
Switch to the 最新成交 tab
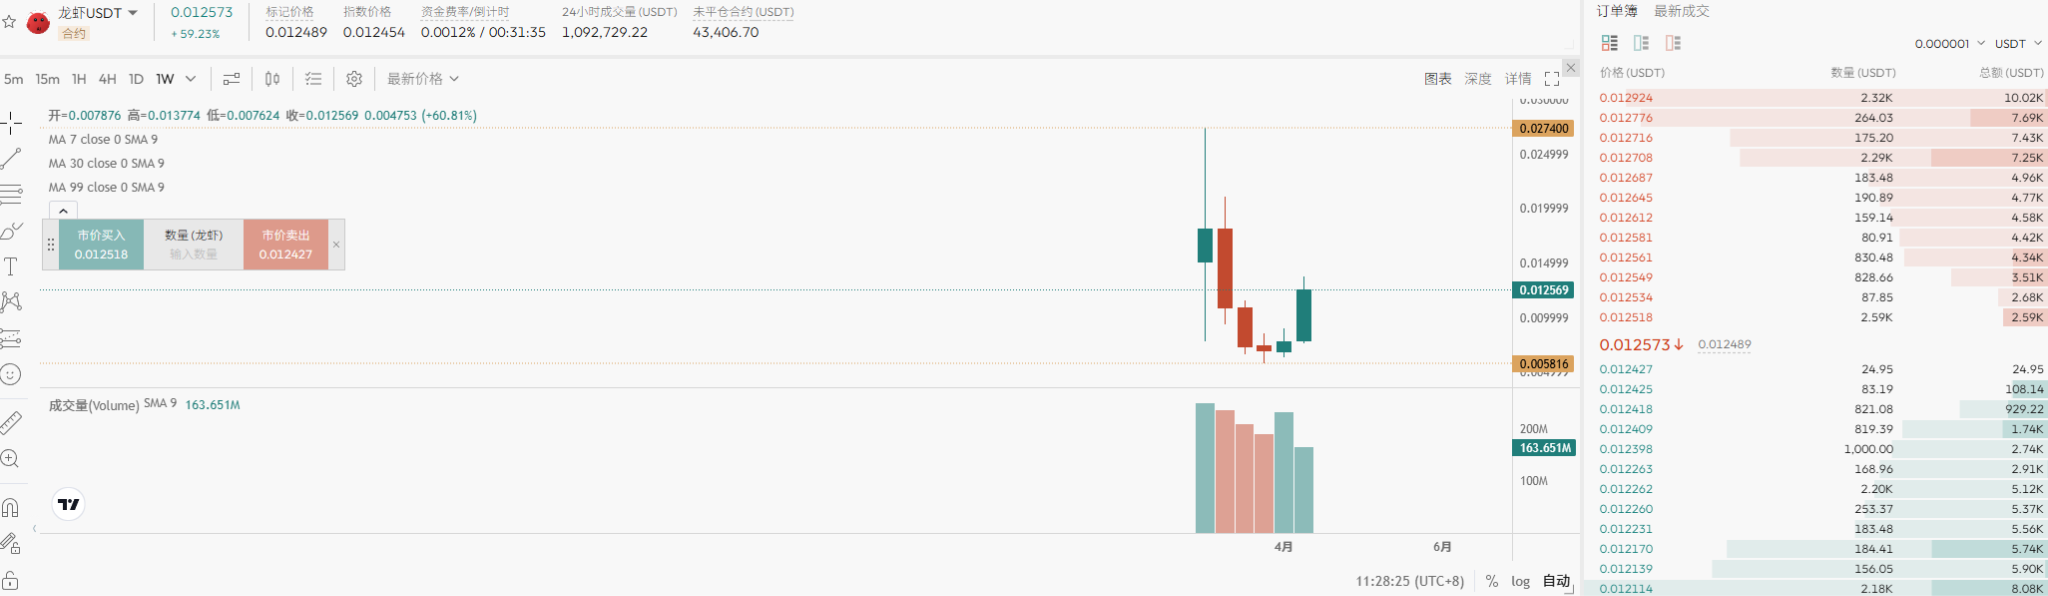(1681, 11)
